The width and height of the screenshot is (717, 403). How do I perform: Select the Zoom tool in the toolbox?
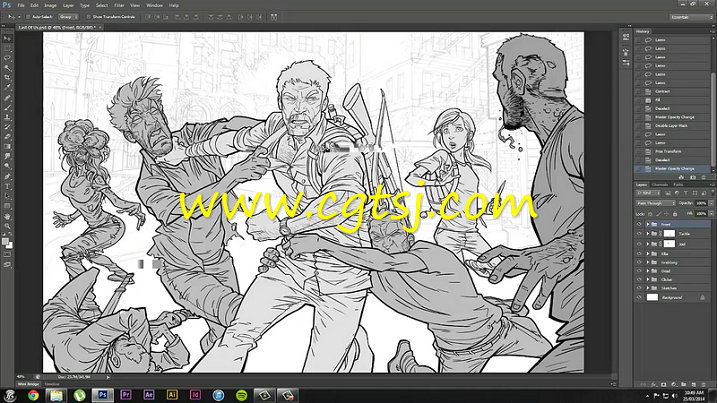pyautogui.click(x=7, y=226)
